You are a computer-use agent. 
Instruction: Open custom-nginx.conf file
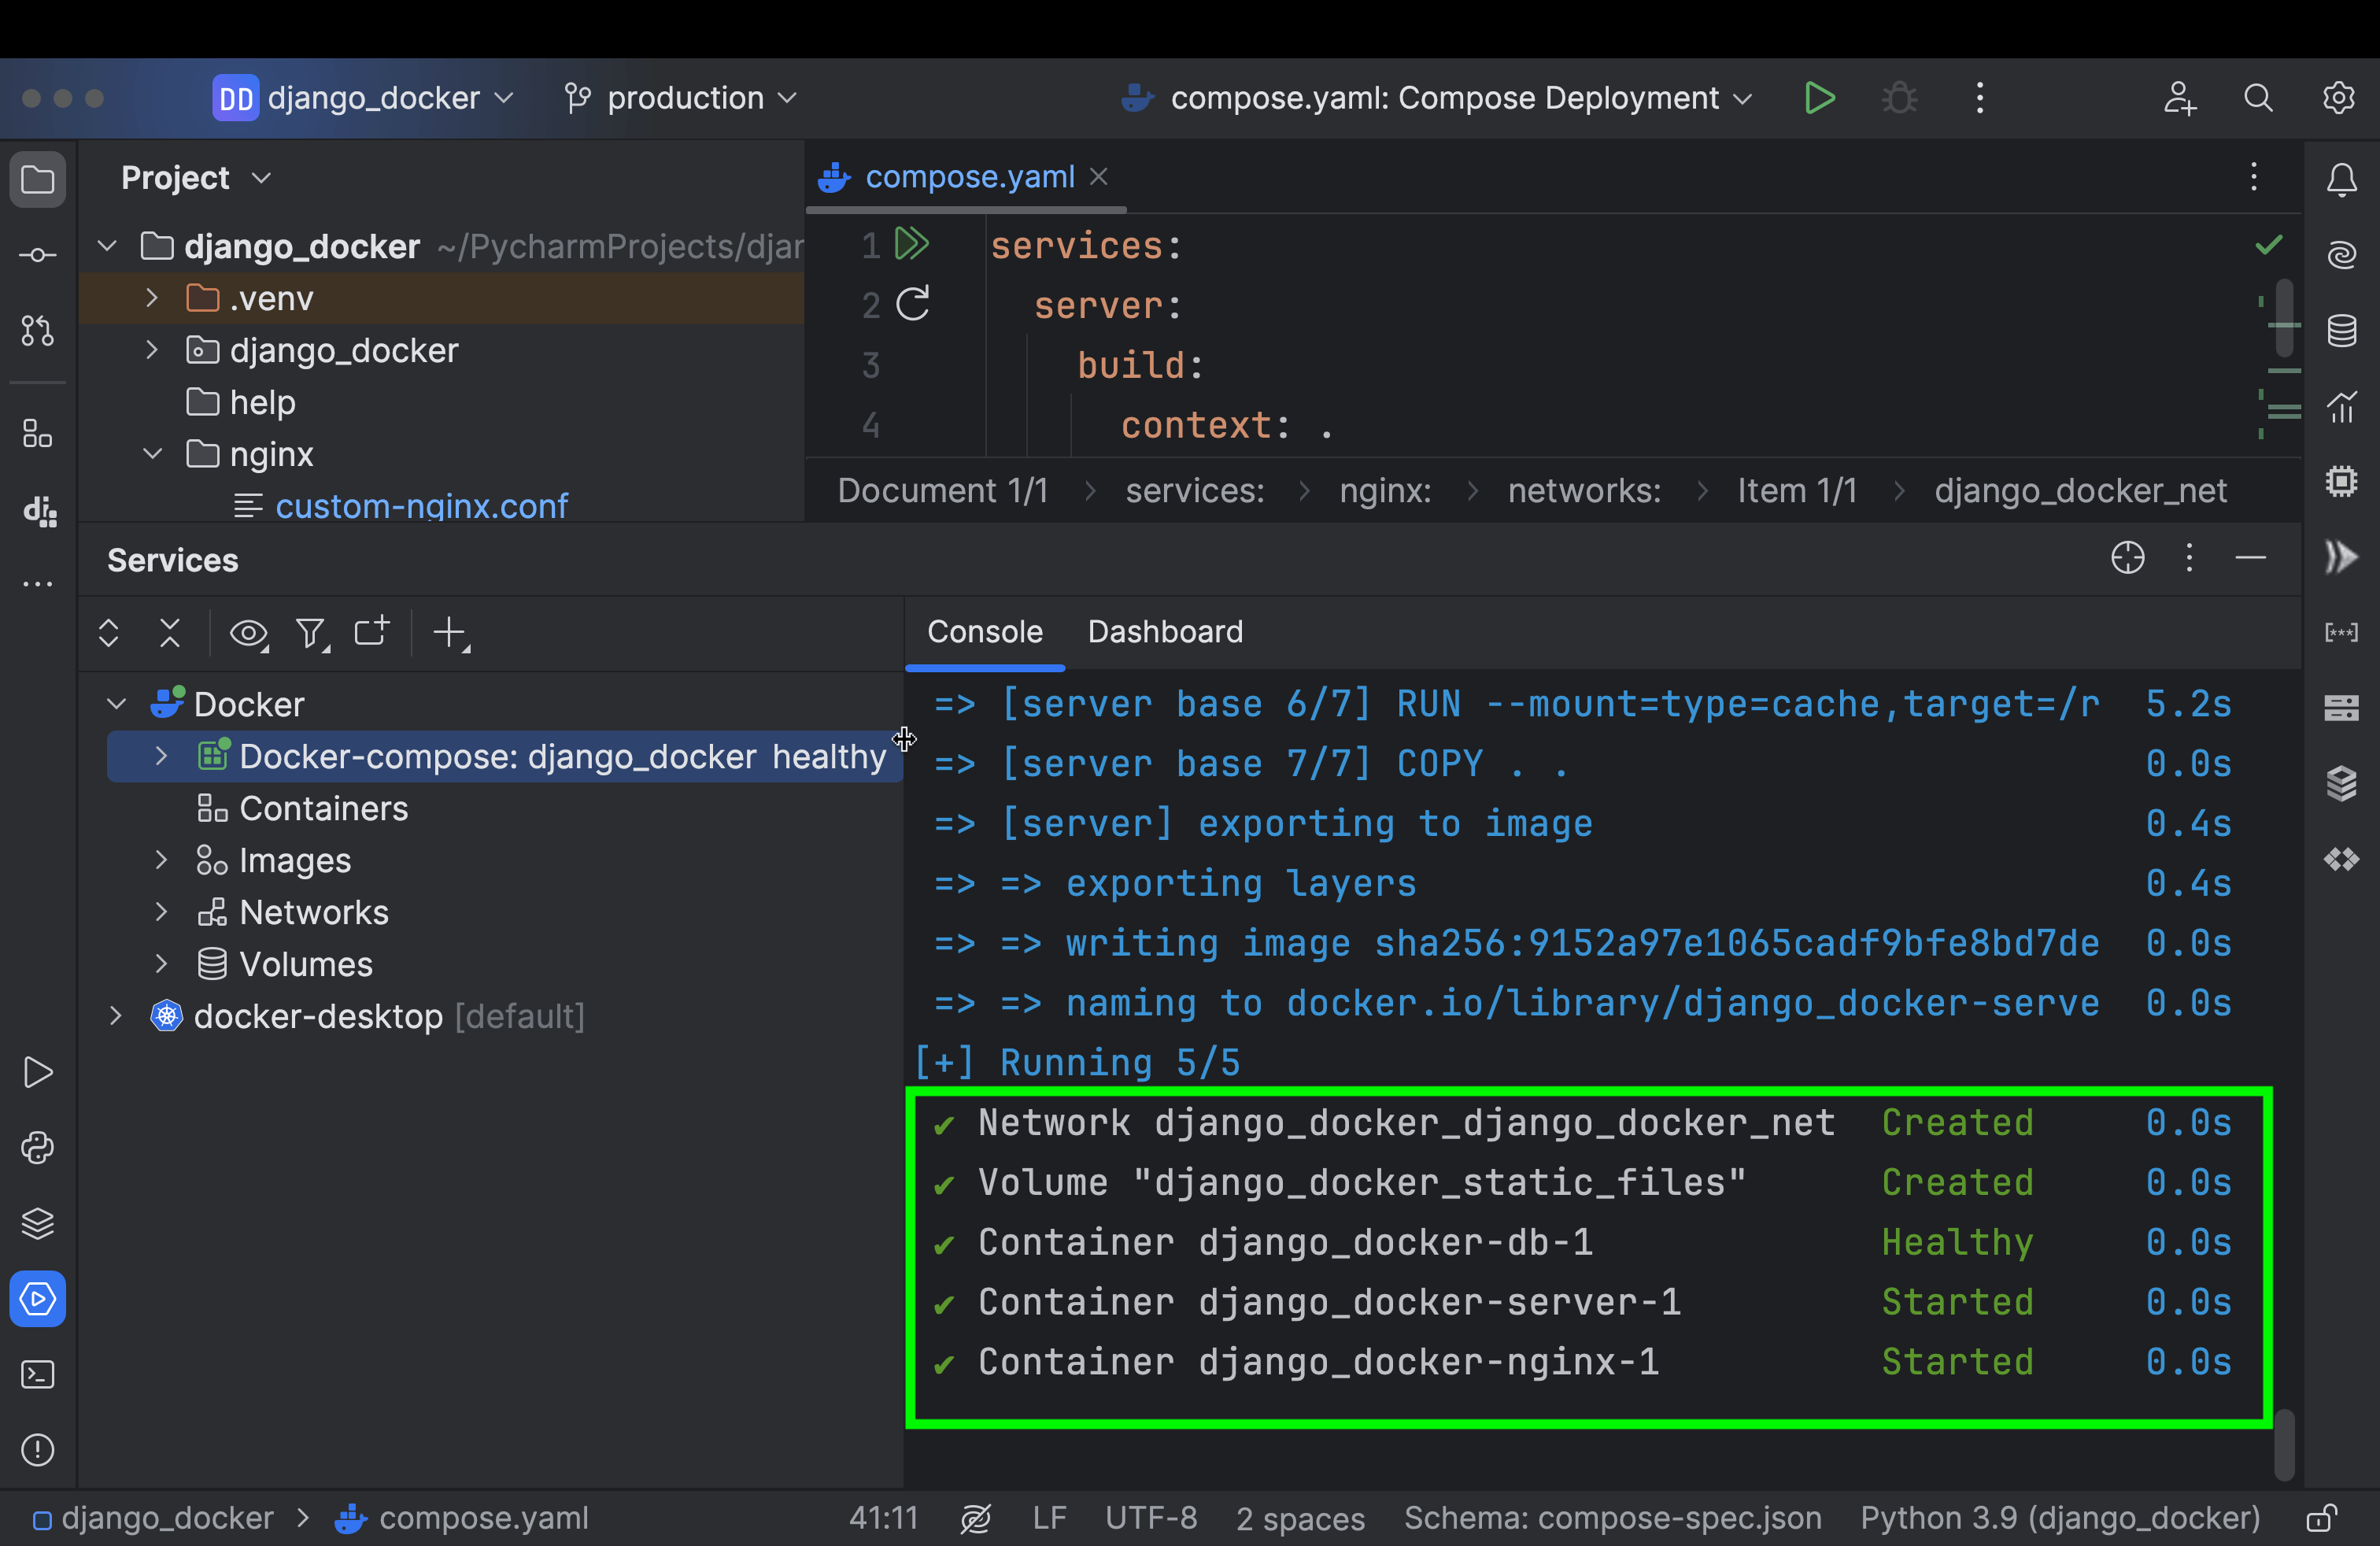click(421, 506)
